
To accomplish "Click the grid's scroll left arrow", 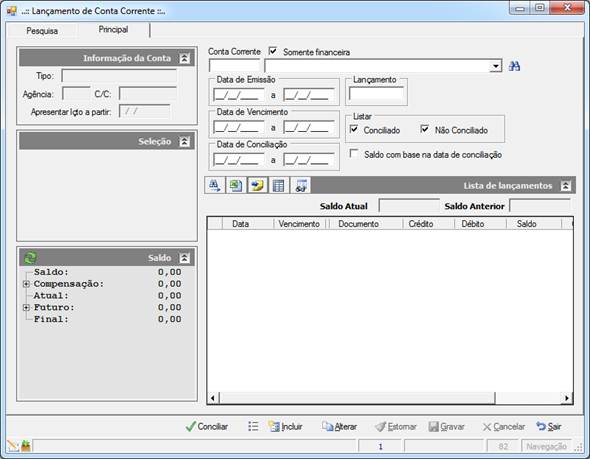I will [x=213, y=398].
